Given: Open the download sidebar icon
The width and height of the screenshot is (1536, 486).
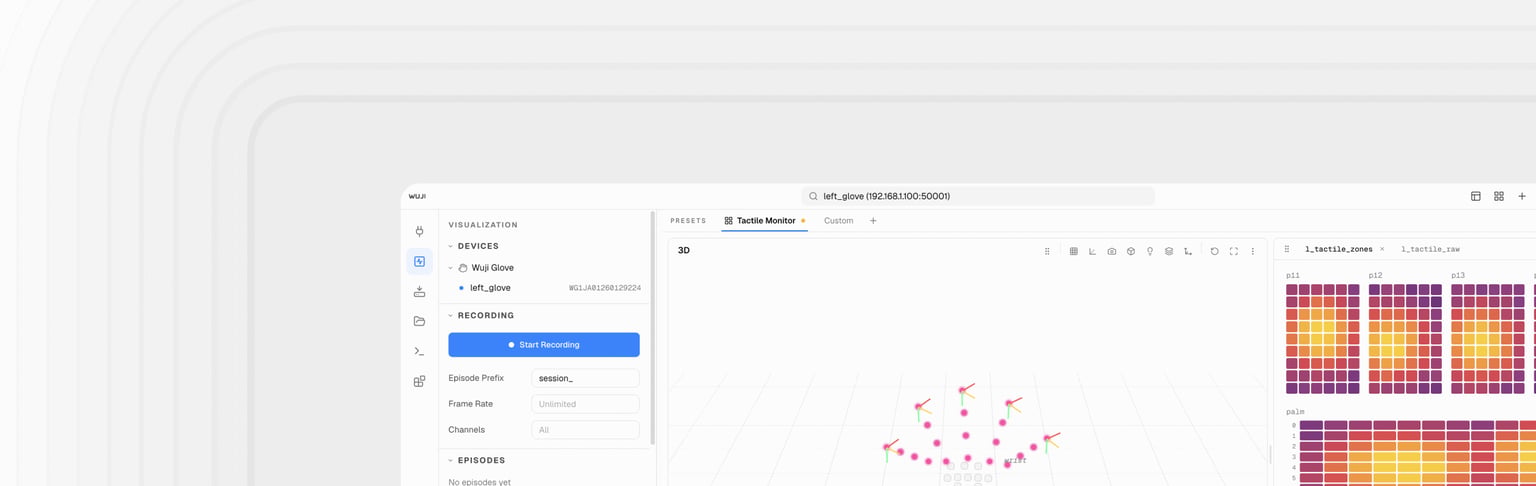Looking at the screenshot, I should pyautogui.click(x=419, y=291).
